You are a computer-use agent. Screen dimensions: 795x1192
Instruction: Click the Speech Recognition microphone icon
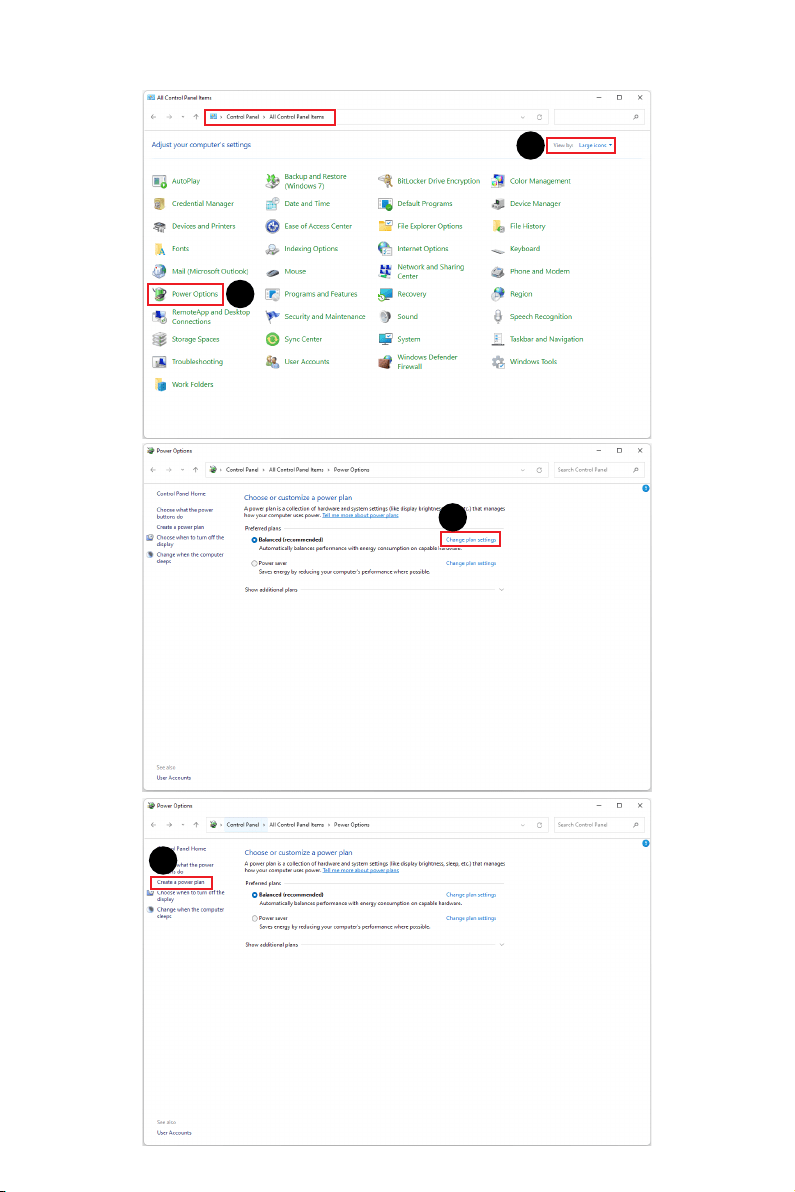point(498,316)
